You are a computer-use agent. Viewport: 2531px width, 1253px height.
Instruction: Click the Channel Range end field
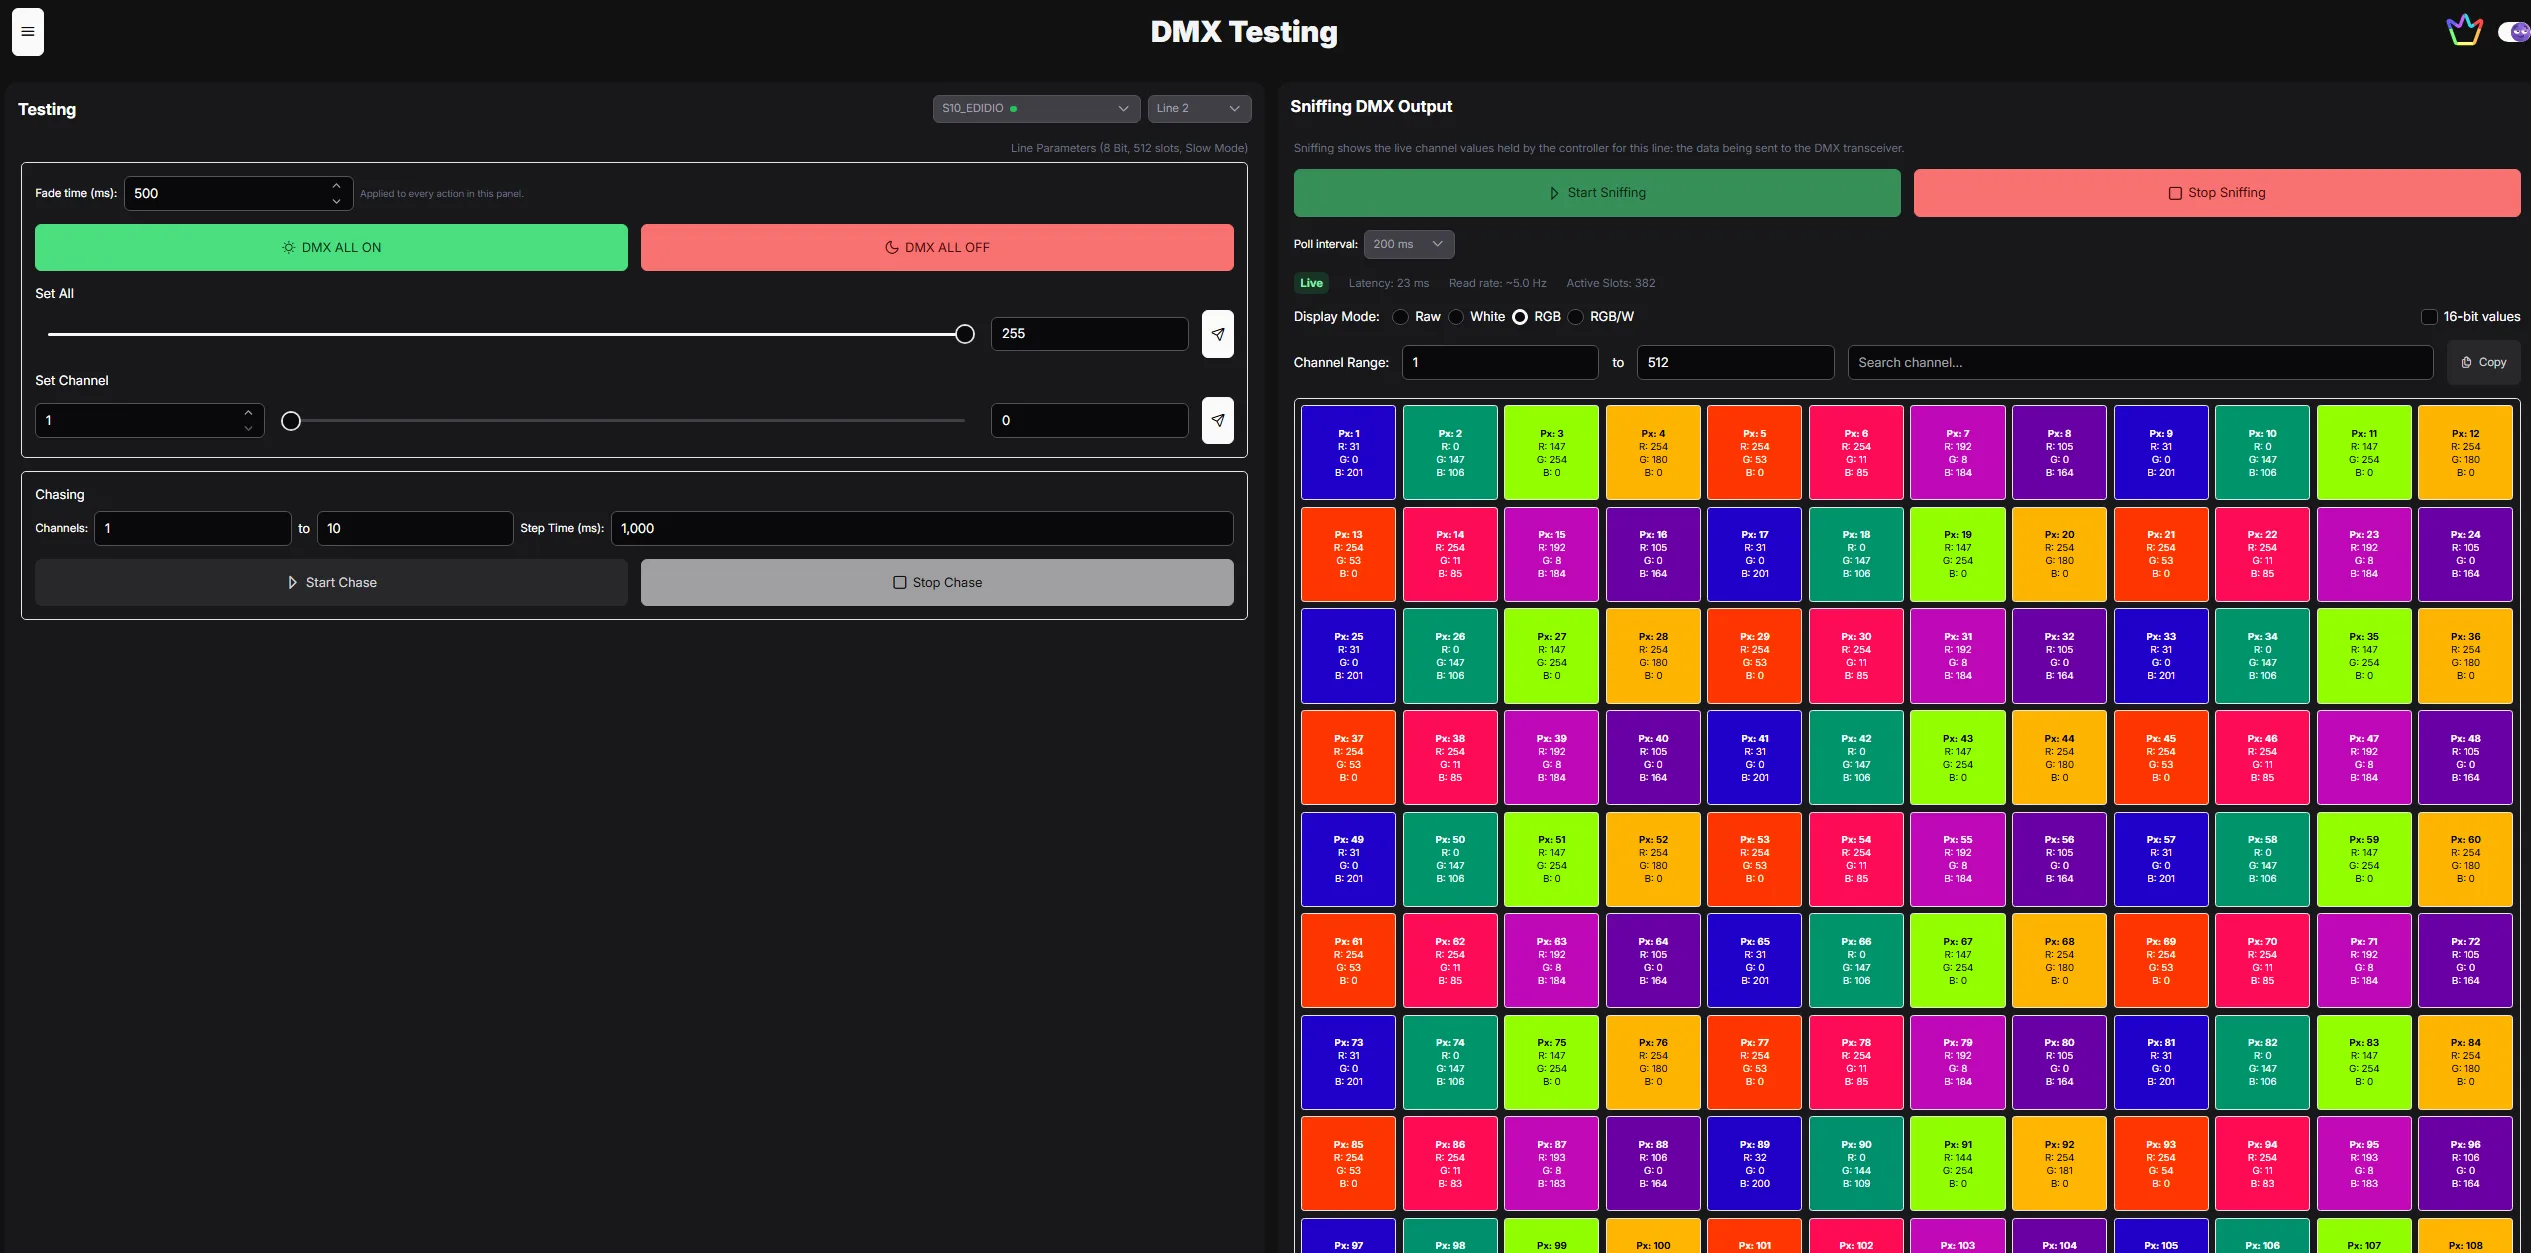point(1735,363)
